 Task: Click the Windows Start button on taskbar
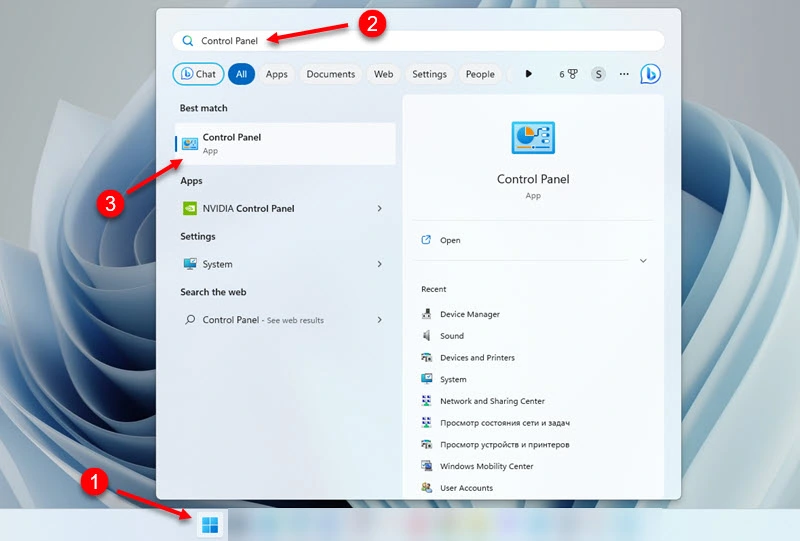[210, 525]
